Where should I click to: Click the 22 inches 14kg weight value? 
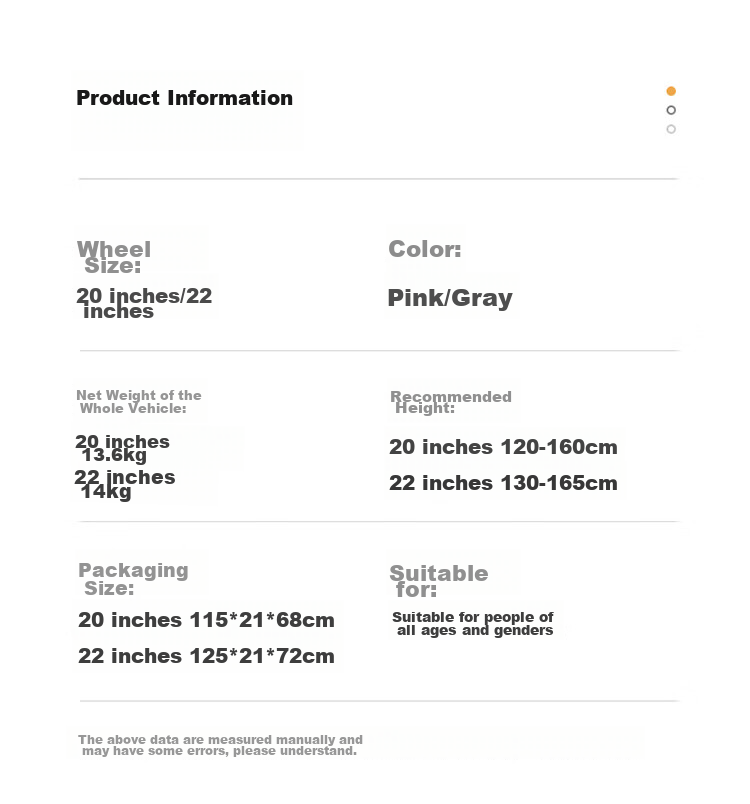125,484
